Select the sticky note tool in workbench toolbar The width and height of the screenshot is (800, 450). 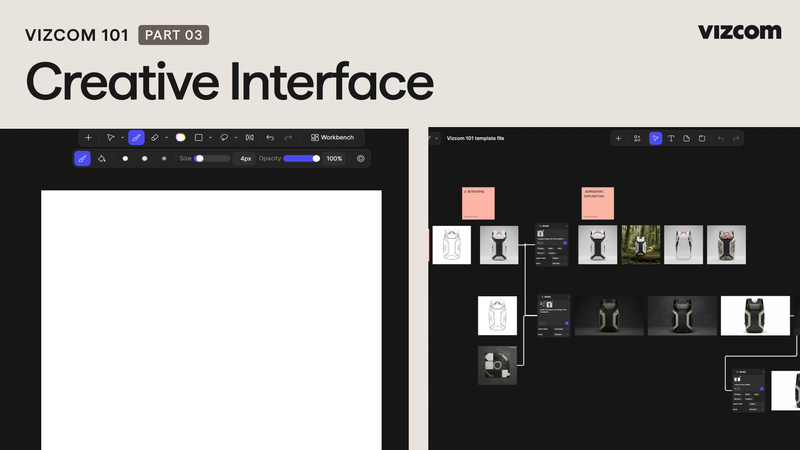point(686,139)
